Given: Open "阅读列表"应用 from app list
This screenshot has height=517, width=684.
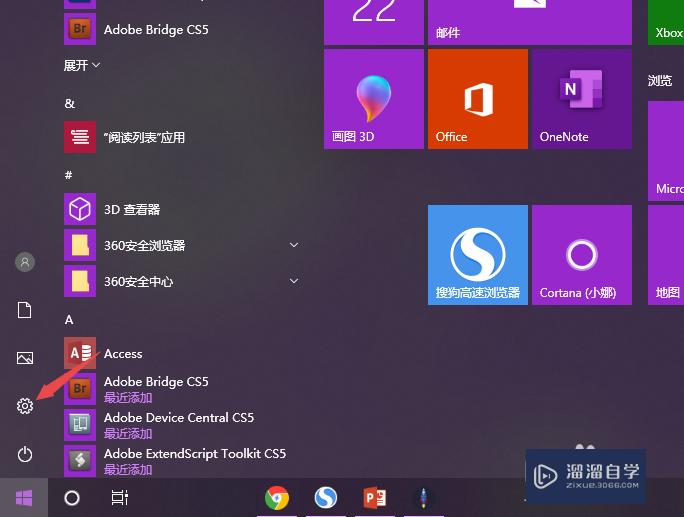Looking at the screenshot, I should pos(183,137).
